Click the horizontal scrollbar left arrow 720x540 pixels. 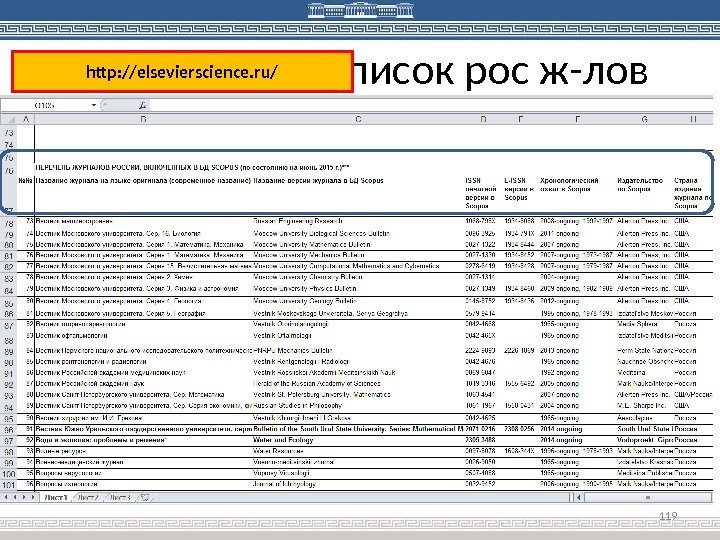pyautogui.click(x=579, y=497)
